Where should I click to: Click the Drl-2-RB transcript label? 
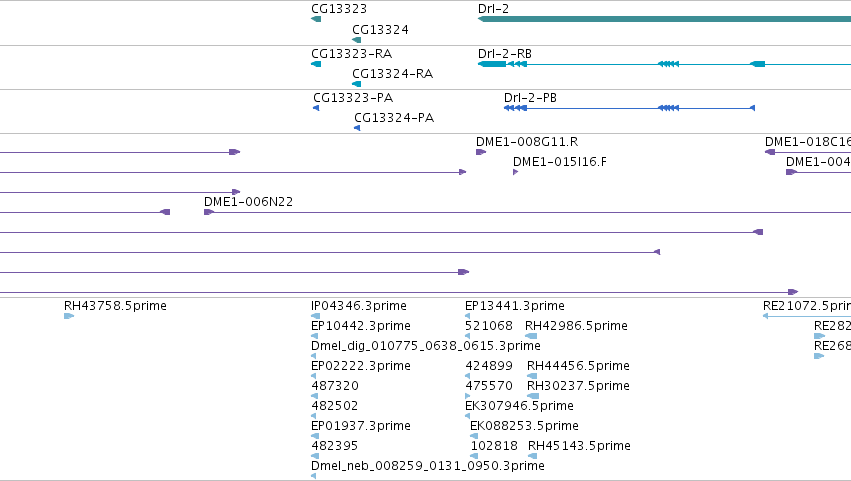point(505,54)
